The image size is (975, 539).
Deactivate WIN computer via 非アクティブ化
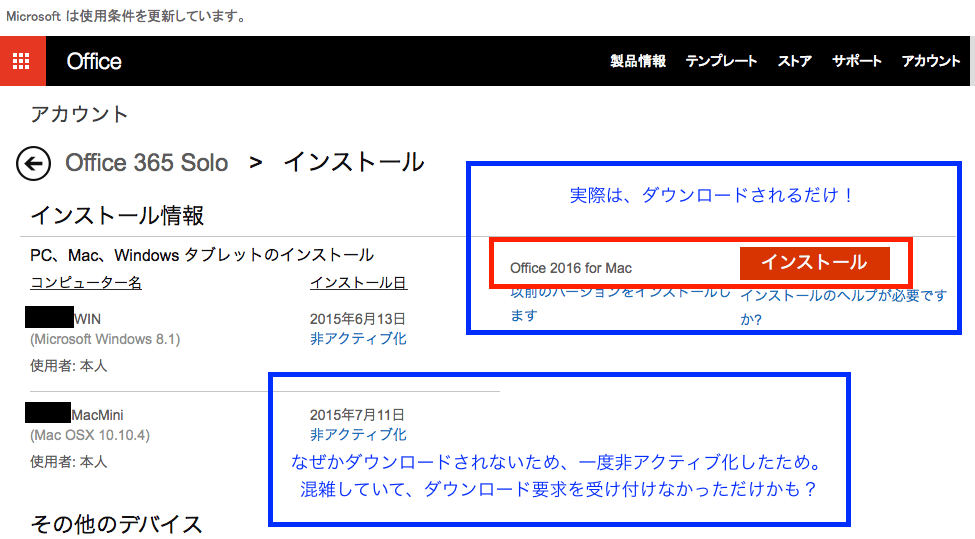(x=358, y=339)
